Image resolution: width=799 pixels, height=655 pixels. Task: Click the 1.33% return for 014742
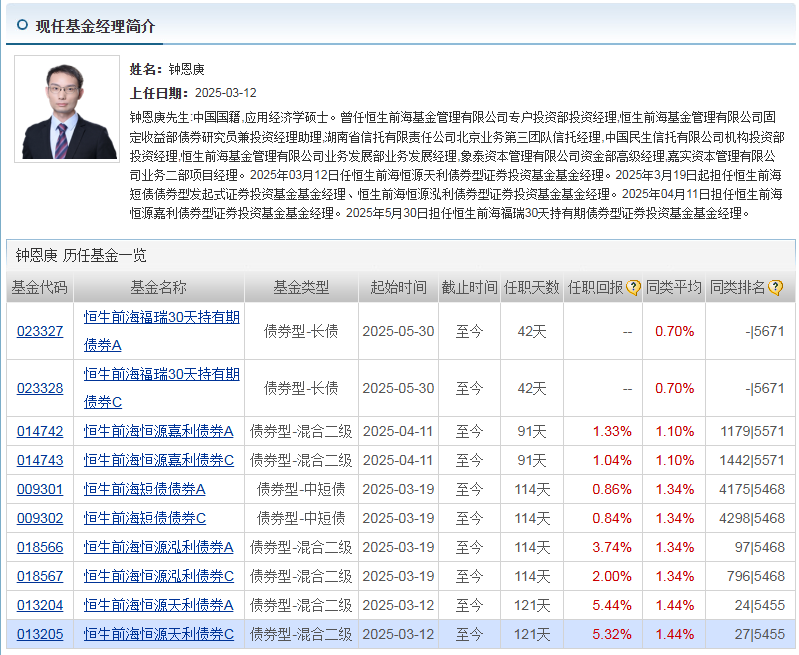[x=611, y=431]
